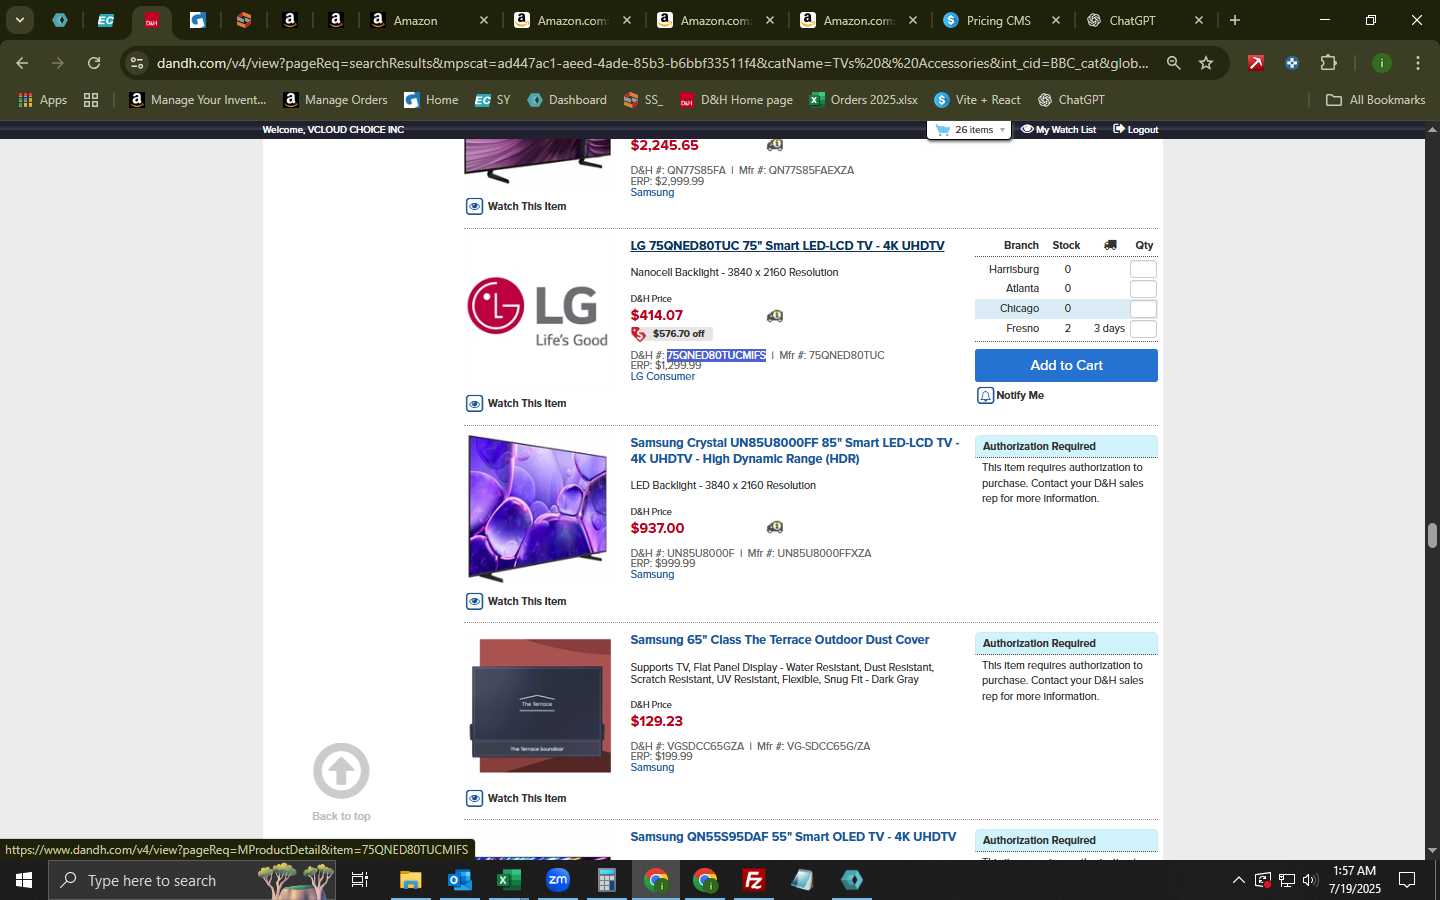The width and height of the screenshot is (1440, 900).
Task: Click the browser reload icon
Action: click(x=94, y=63)
